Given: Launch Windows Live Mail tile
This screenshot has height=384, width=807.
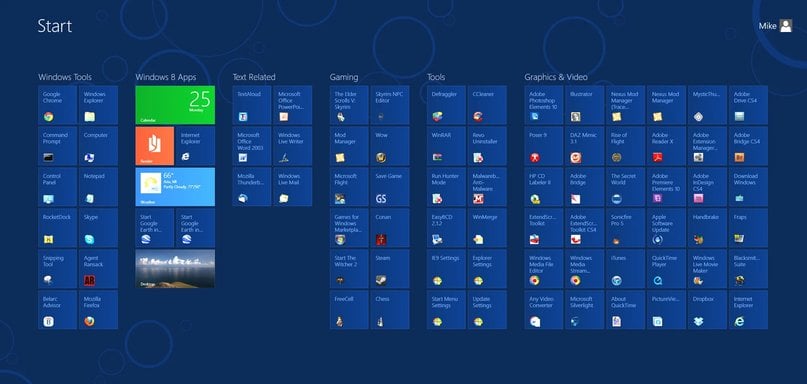Looking at the screenshot, I should (x=292, y=187).
